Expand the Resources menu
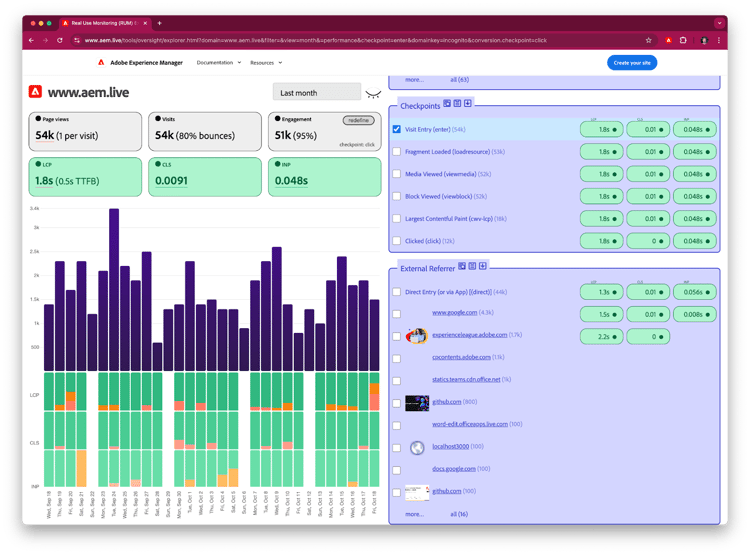 (x=266, y=63)
